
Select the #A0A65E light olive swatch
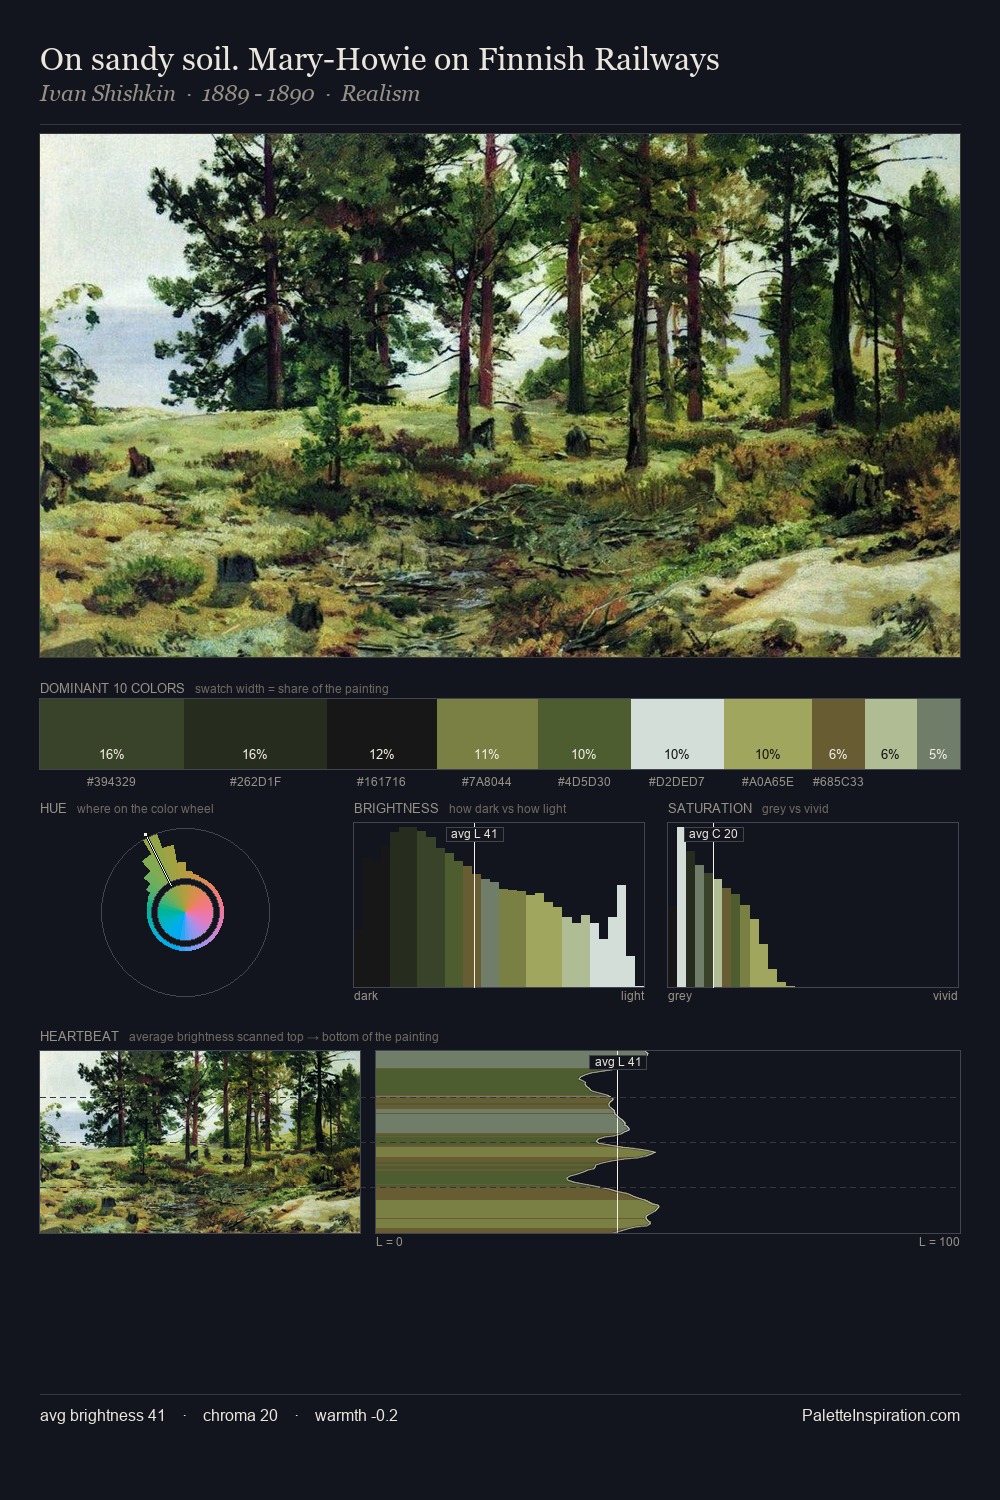768,734
